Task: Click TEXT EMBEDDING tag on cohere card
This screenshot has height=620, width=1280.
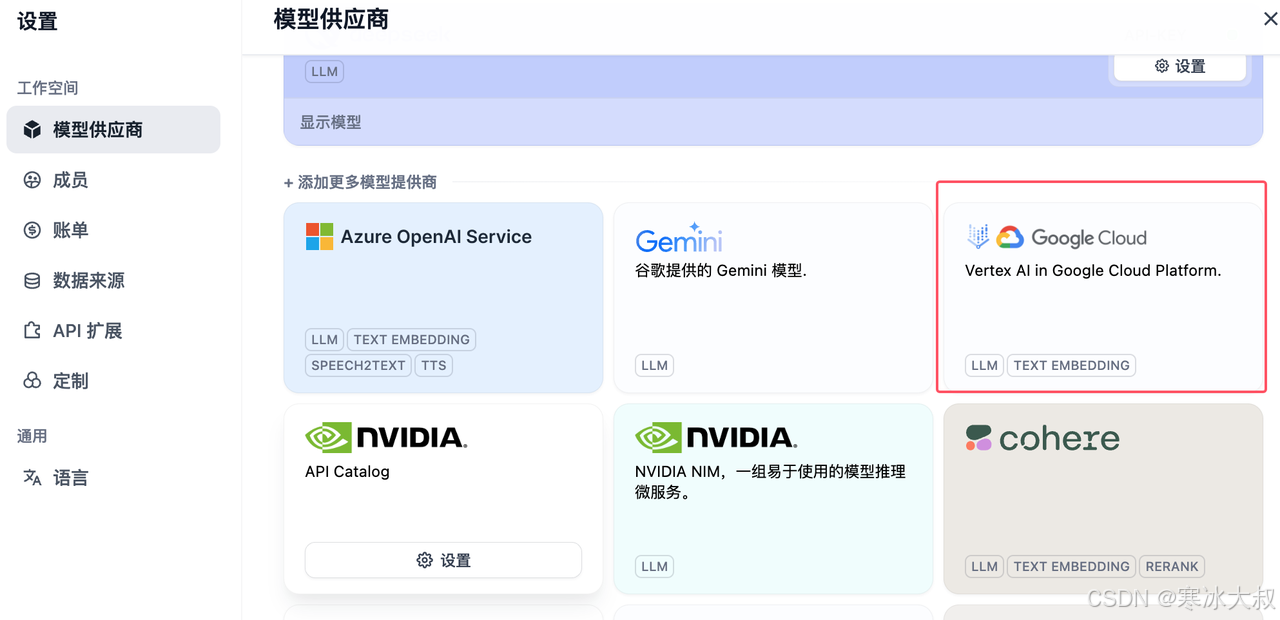Action: click(x=1072, y=566)
